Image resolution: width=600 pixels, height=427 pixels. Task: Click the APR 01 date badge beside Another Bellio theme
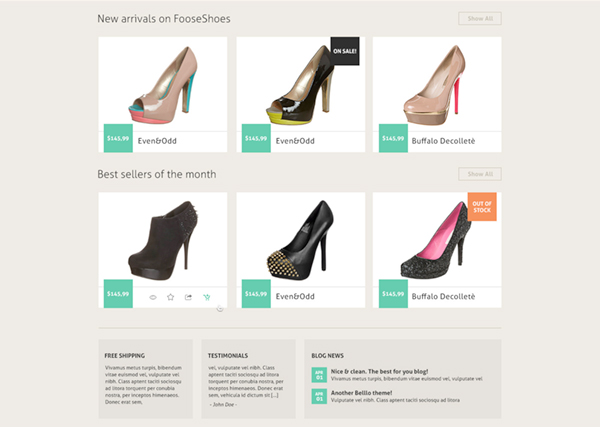pos(319,396)
